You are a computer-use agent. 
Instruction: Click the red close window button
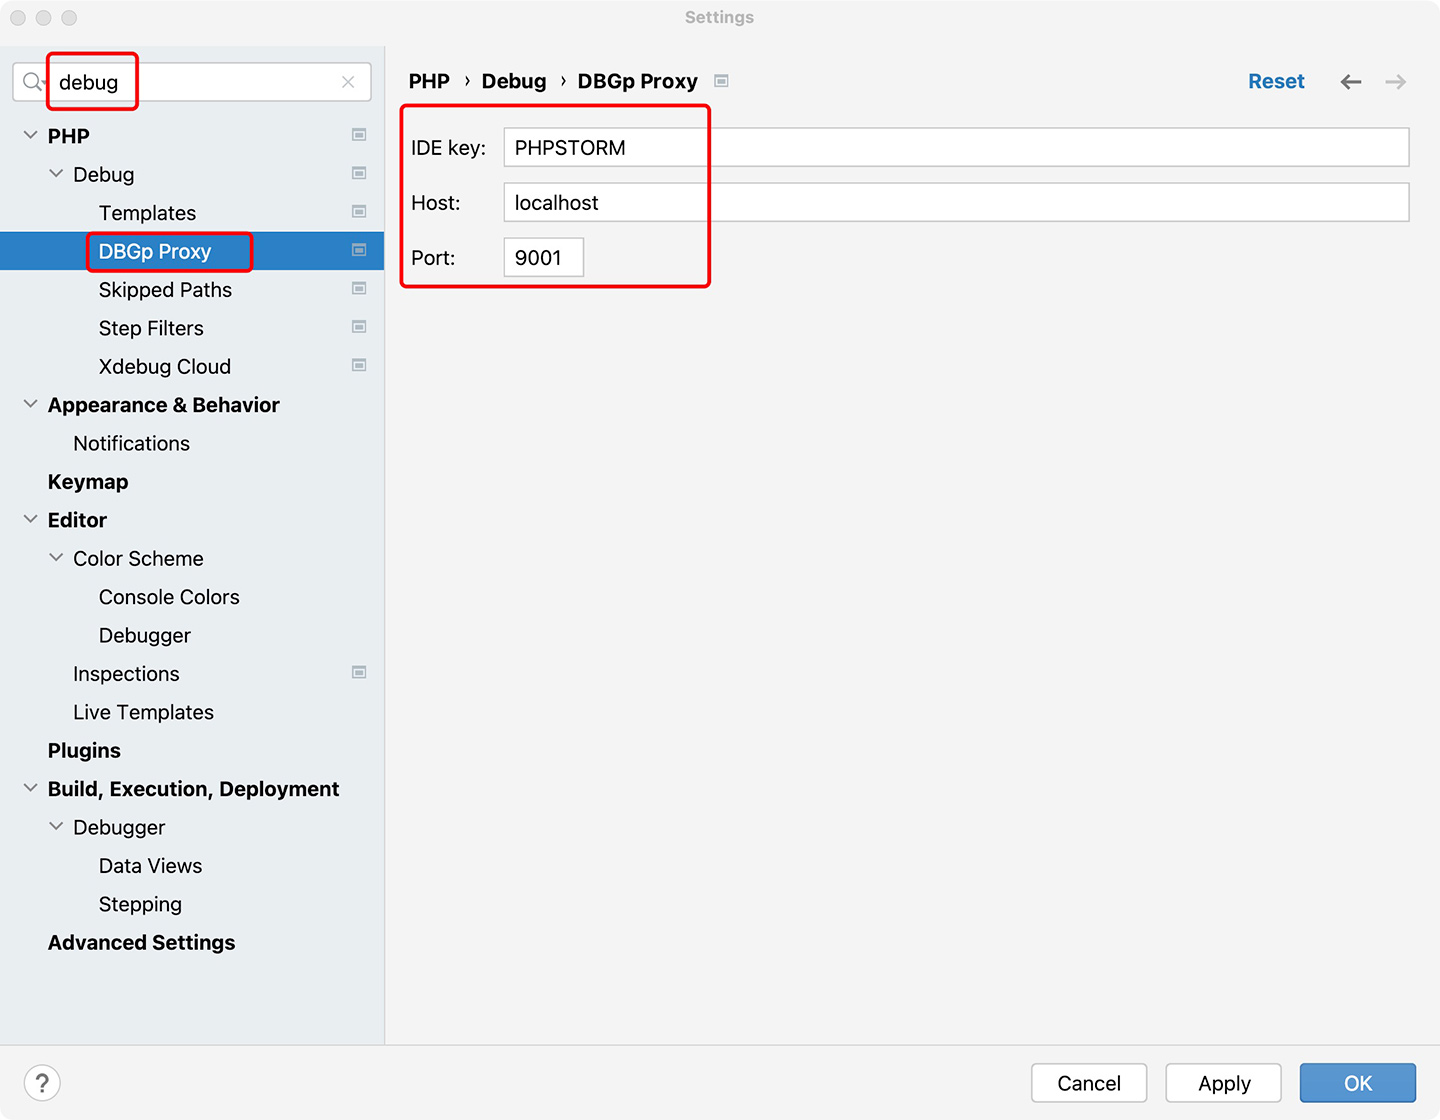click(x=18, y=18)
